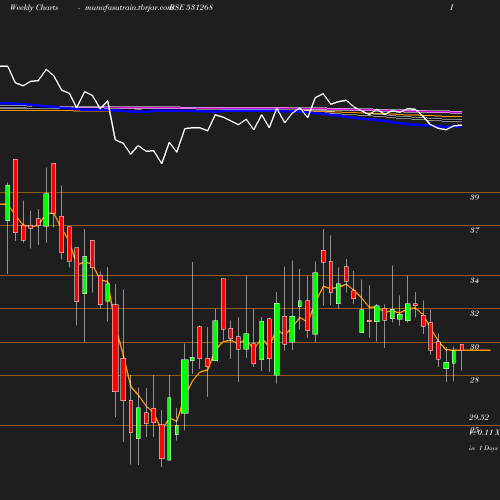500x500 pixels.
Task: Click the munafasutra website watermark text
Action: pos(128,8)
